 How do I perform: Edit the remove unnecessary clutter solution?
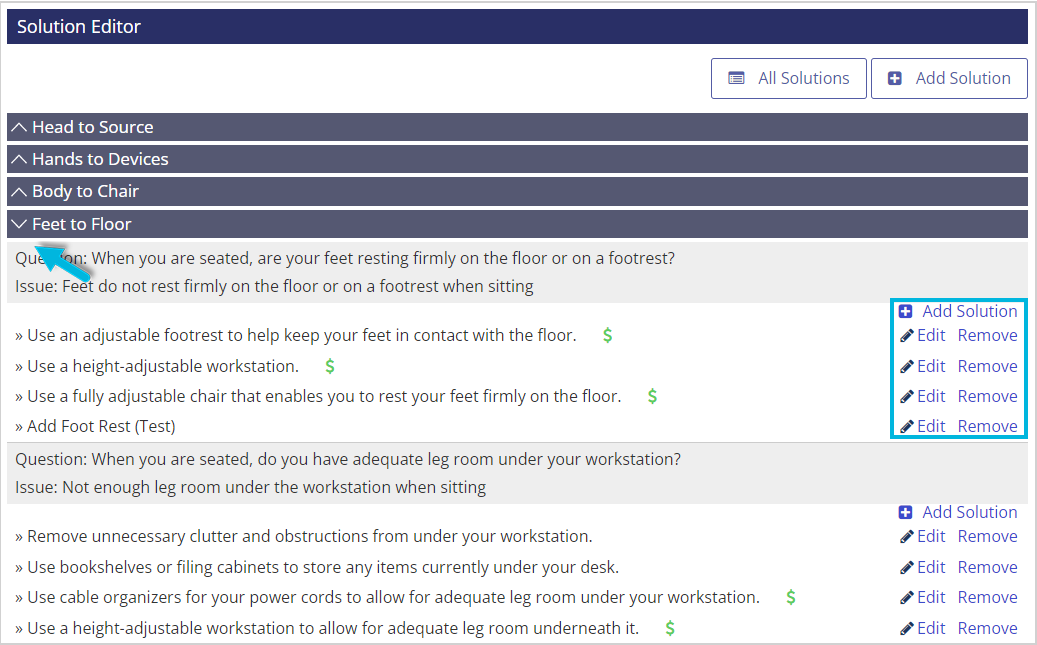coord(931,537)
